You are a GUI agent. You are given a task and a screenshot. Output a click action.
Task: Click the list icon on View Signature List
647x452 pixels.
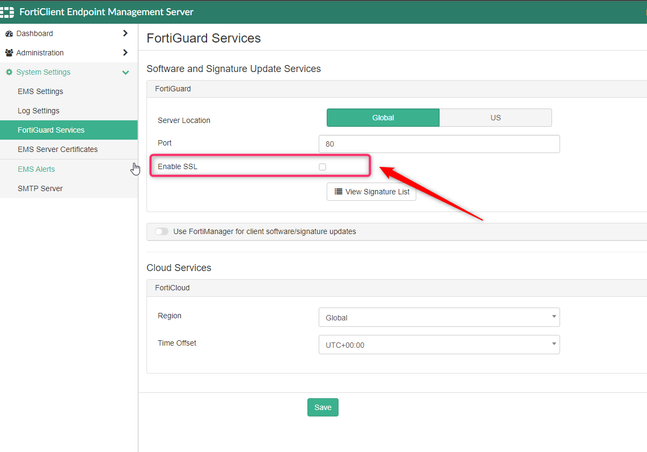338,192
